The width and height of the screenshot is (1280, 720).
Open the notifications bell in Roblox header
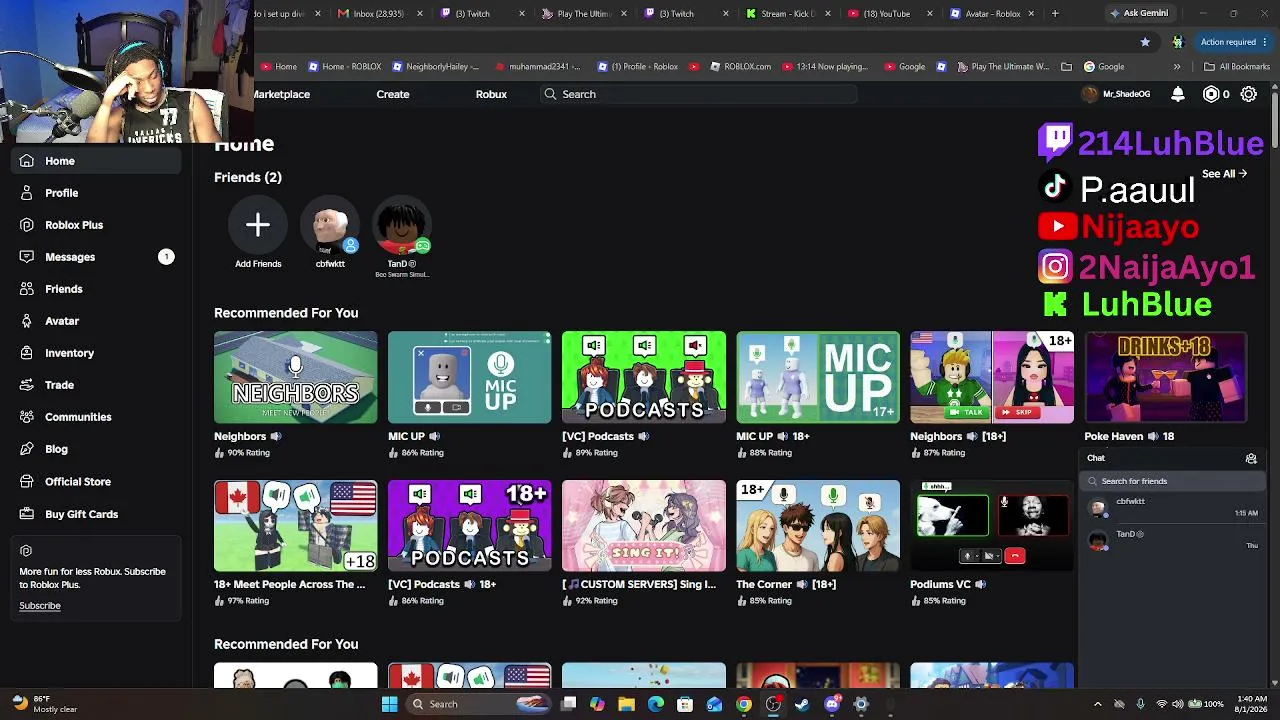click(x=1178, y=94)
